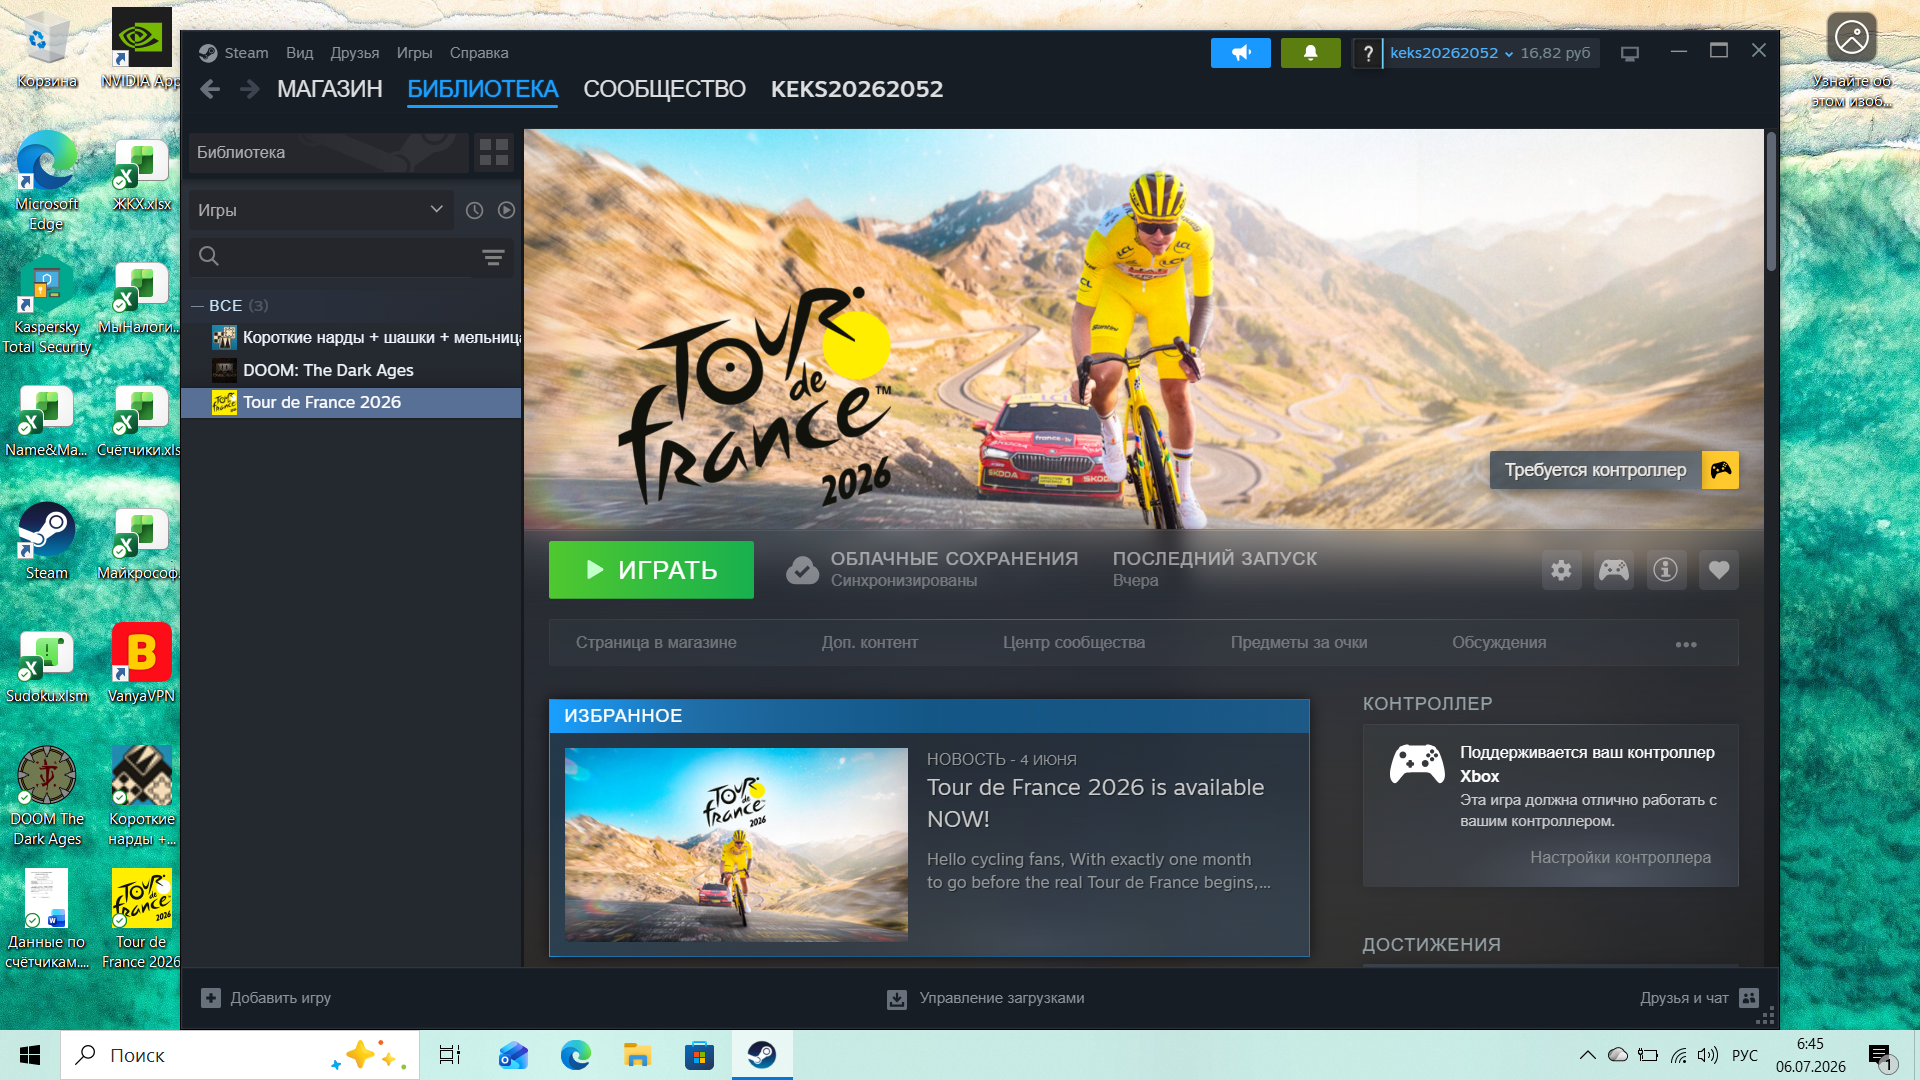Open Microsoft Edge on the taskbar

(x=575, y=1055)
